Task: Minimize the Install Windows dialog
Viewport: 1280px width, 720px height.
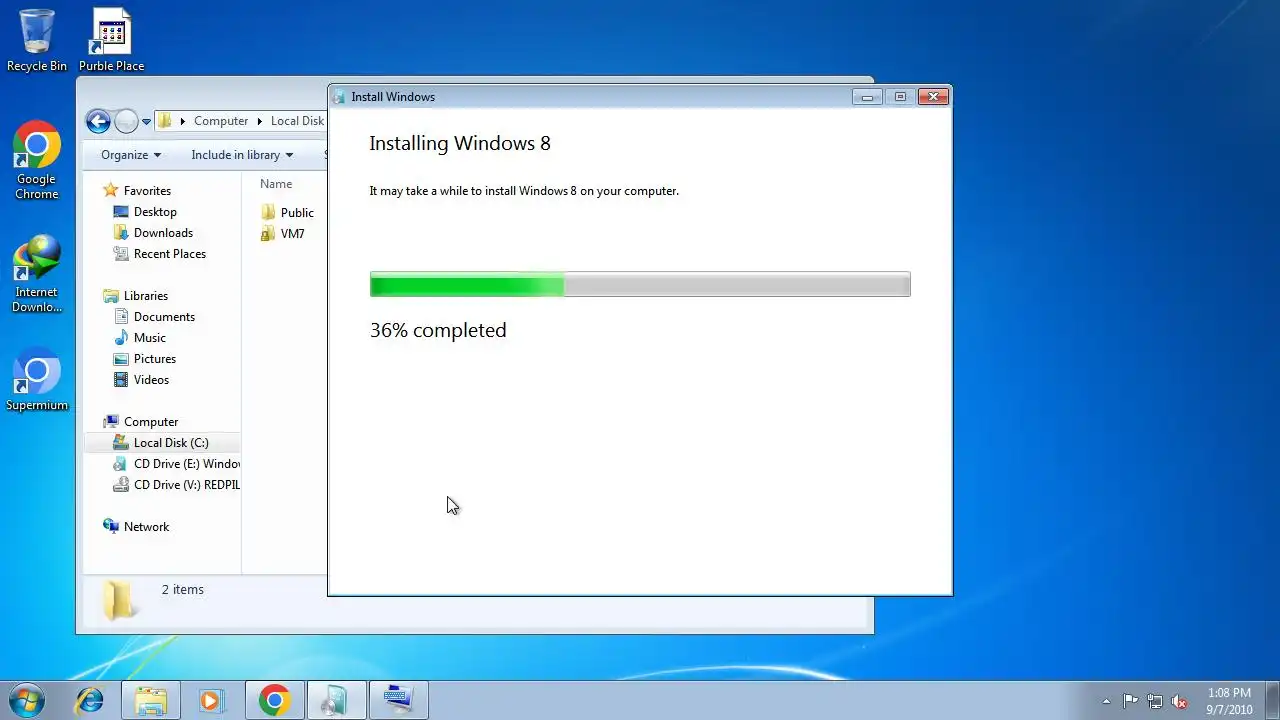Action: point(867,97)
